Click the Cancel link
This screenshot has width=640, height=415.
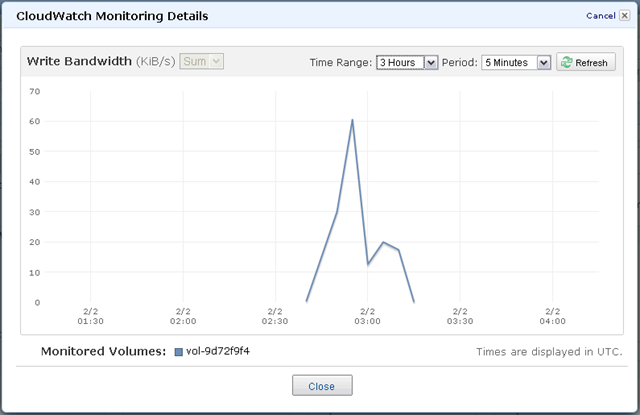(x=600, y=16)
